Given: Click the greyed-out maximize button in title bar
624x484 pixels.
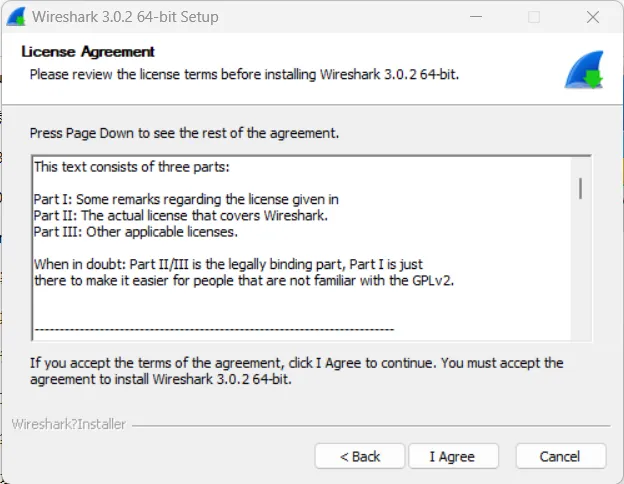Looking at the screenshot, I should coord(533,17).
